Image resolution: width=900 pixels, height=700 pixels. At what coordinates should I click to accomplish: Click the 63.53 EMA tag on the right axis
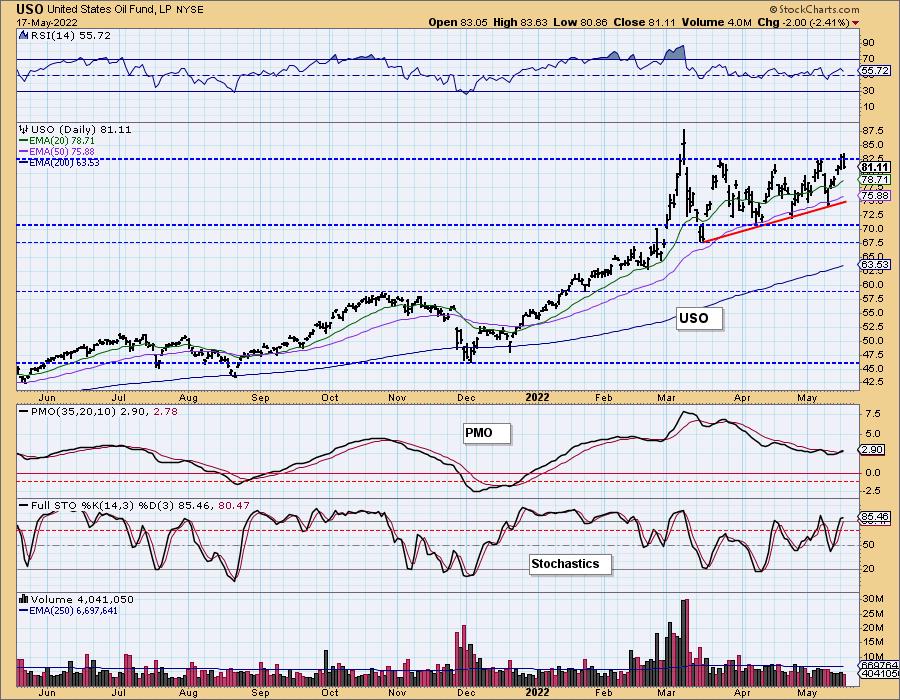(x=876, y=265)
